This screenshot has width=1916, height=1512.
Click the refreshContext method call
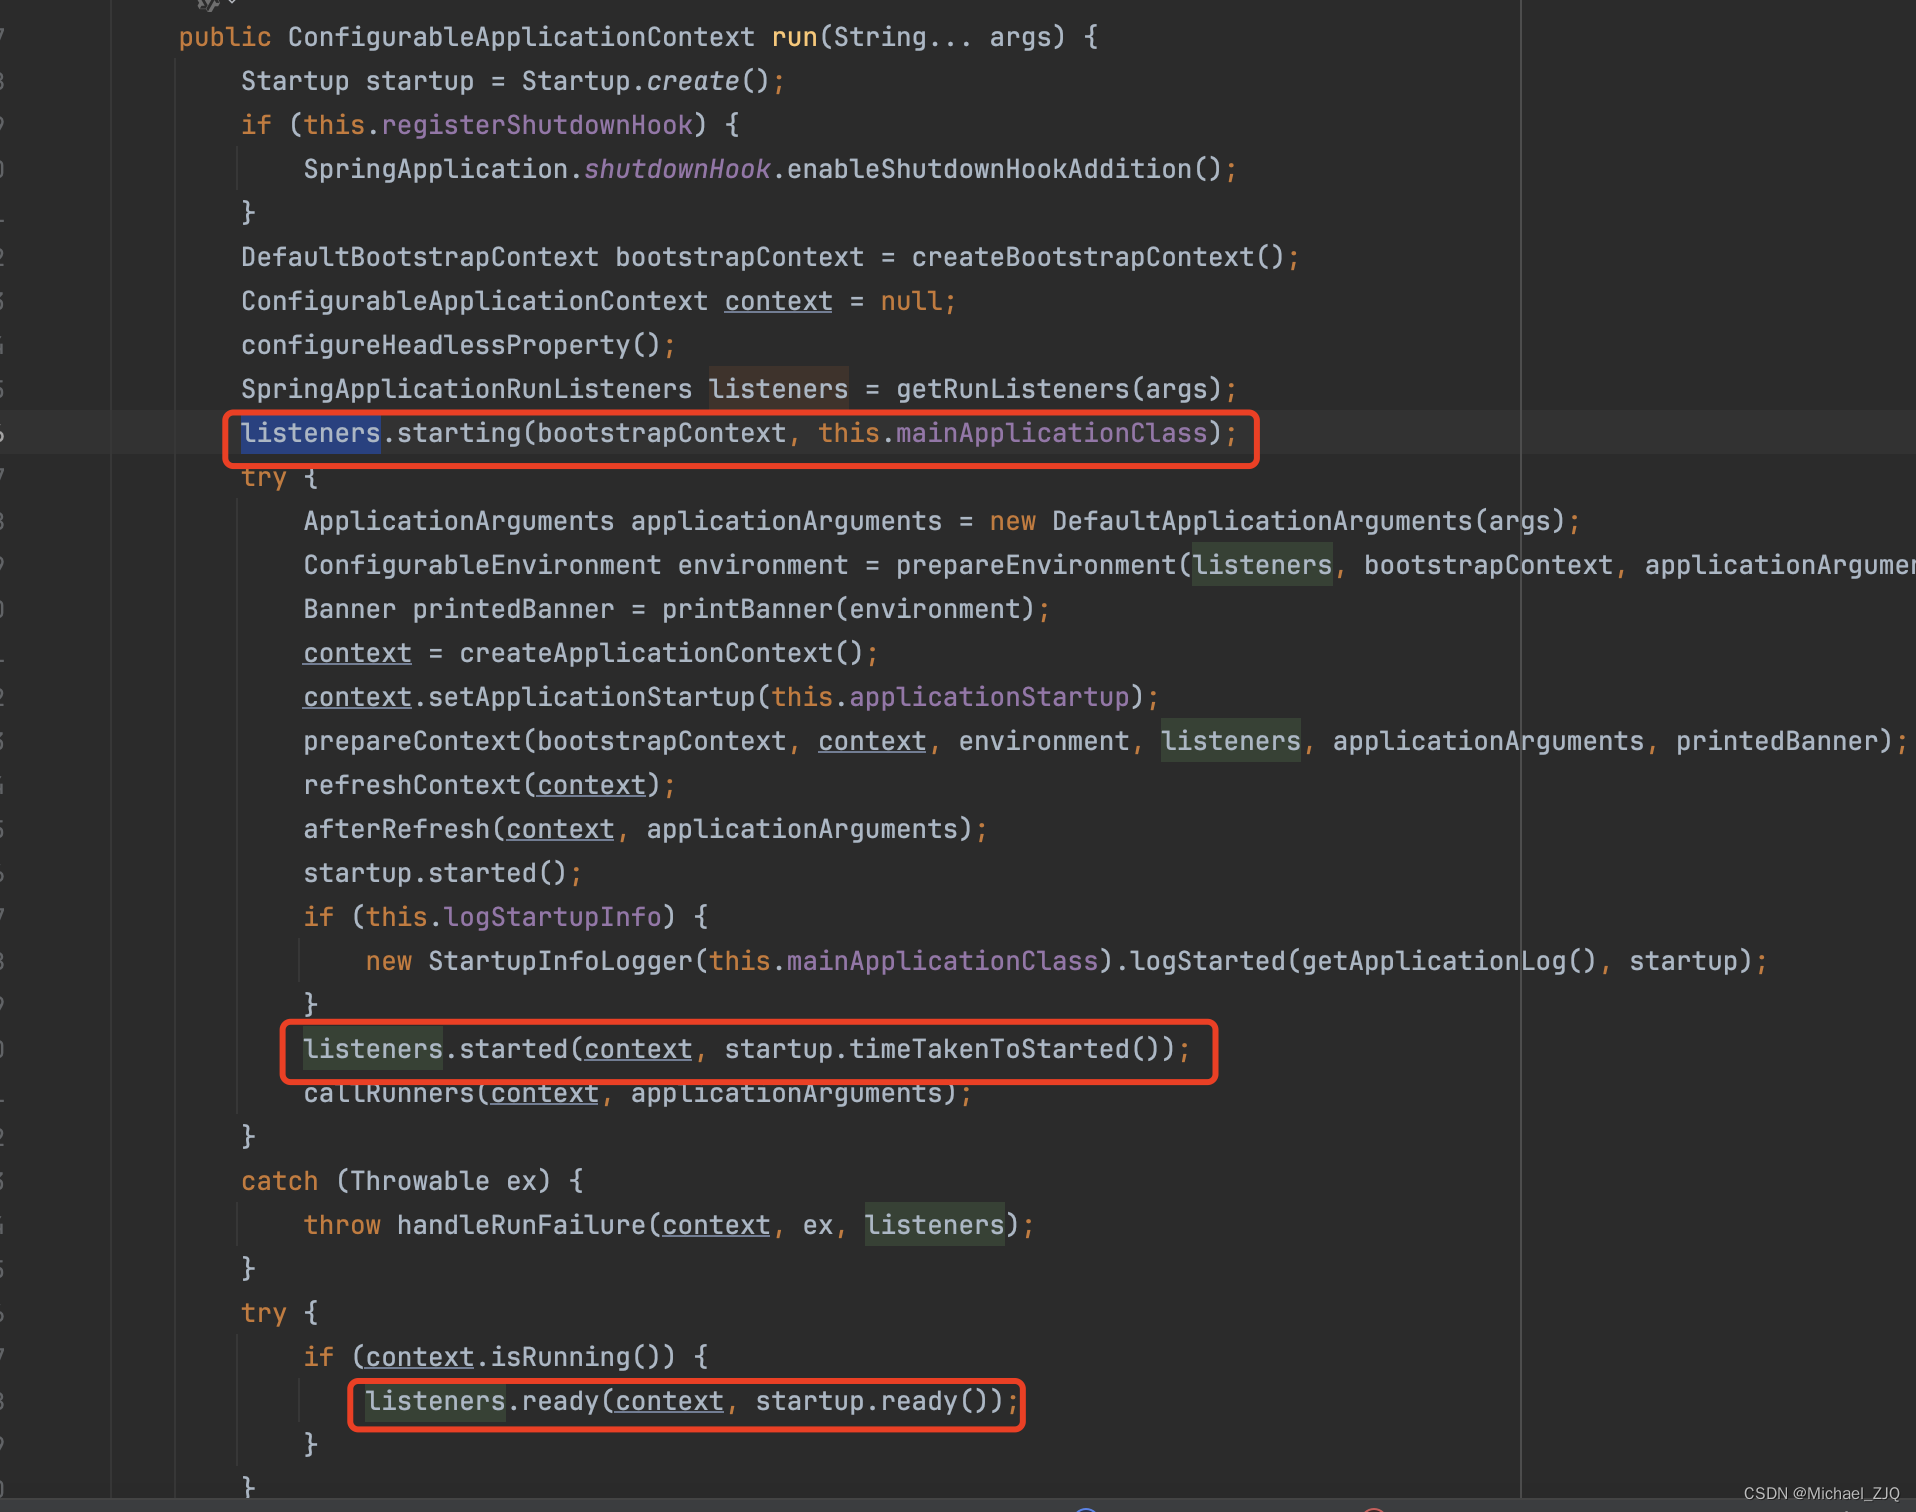(x=412, y=785)
